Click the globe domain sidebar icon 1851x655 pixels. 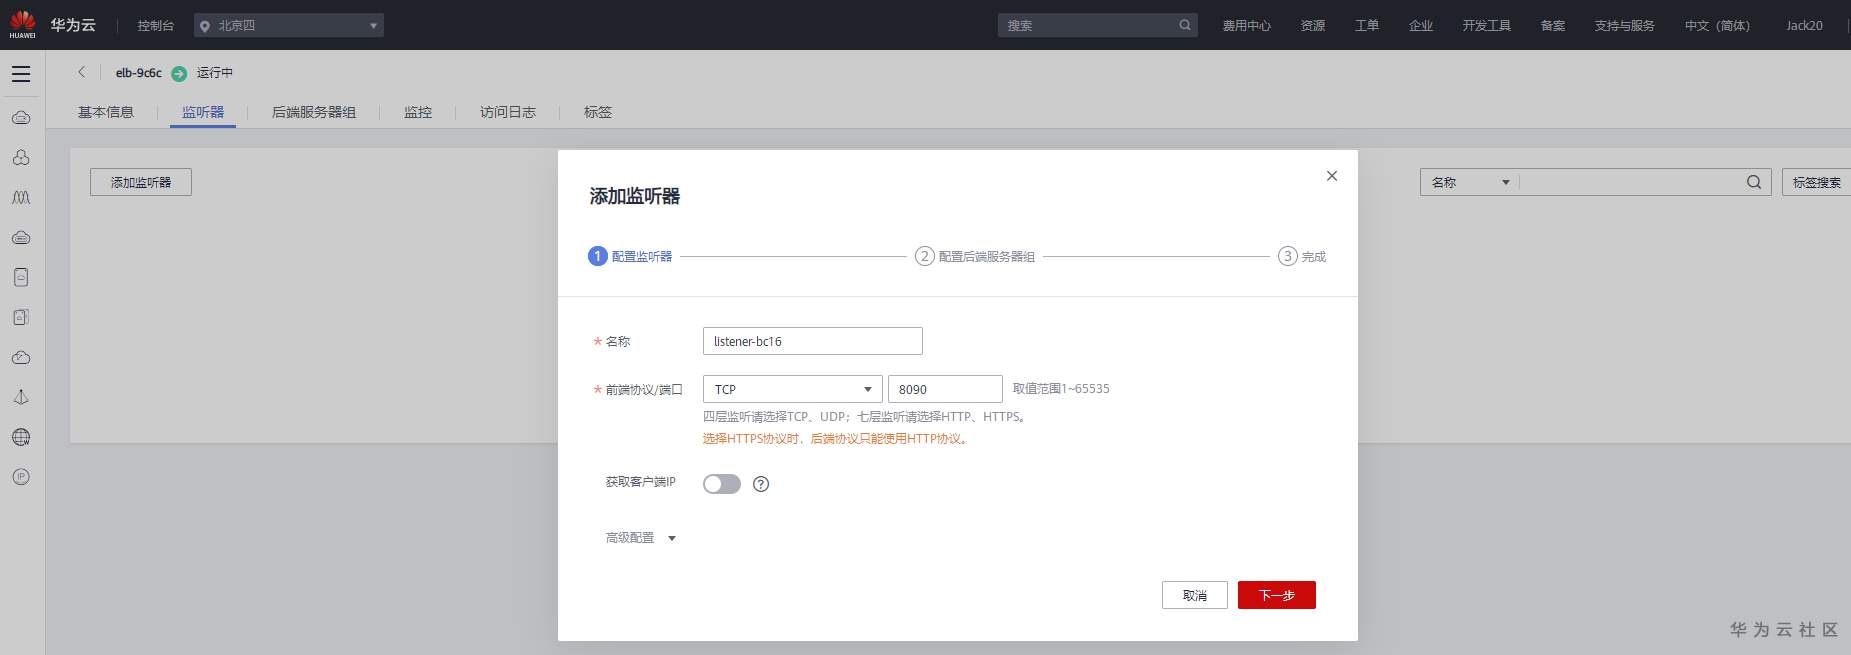click(x=21, y=437)
